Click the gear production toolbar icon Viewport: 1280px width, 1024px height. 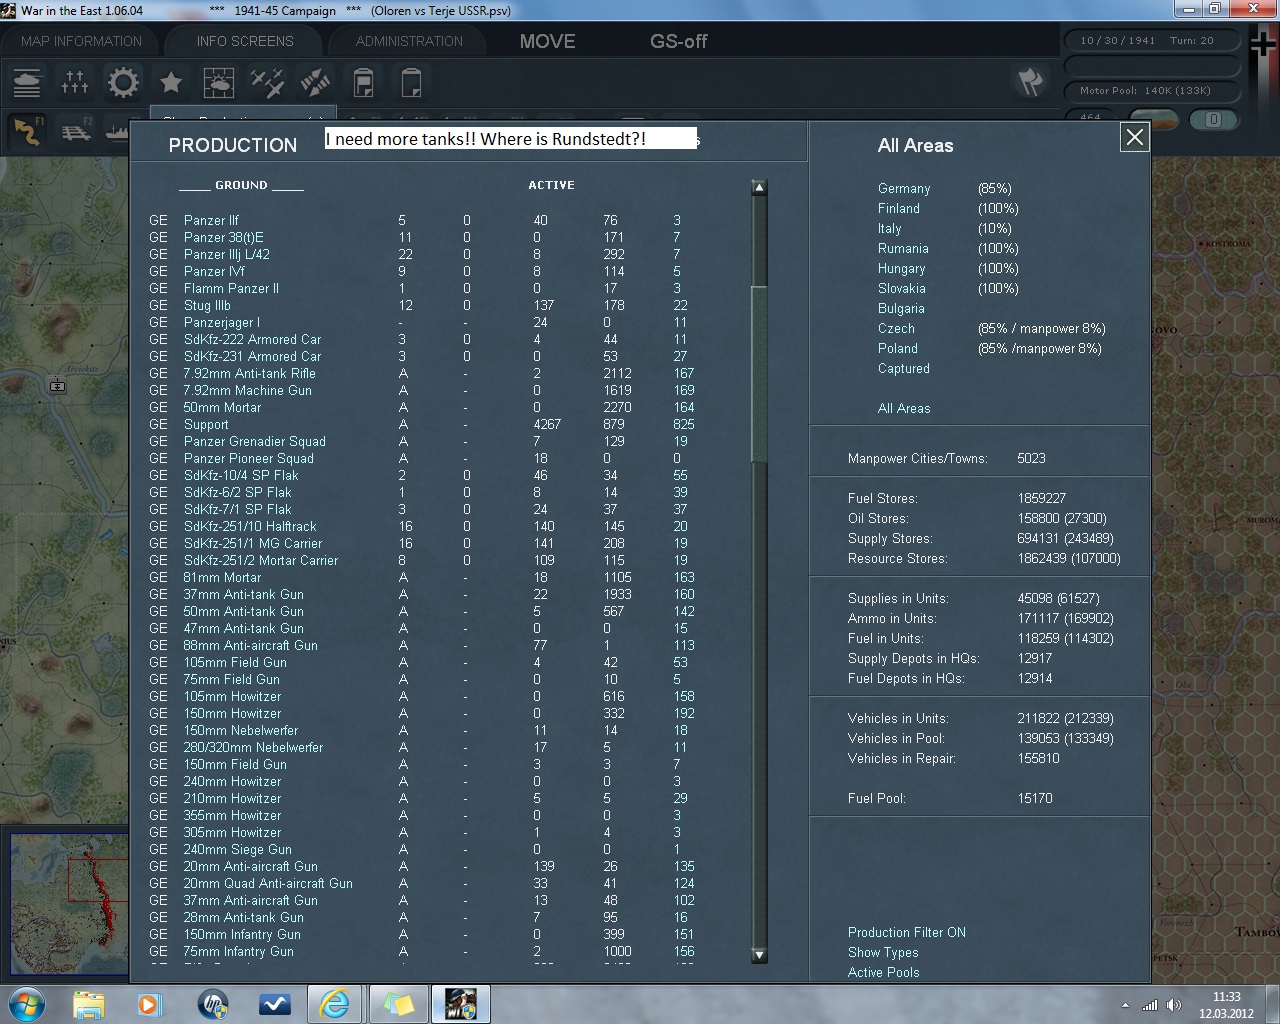123,83
